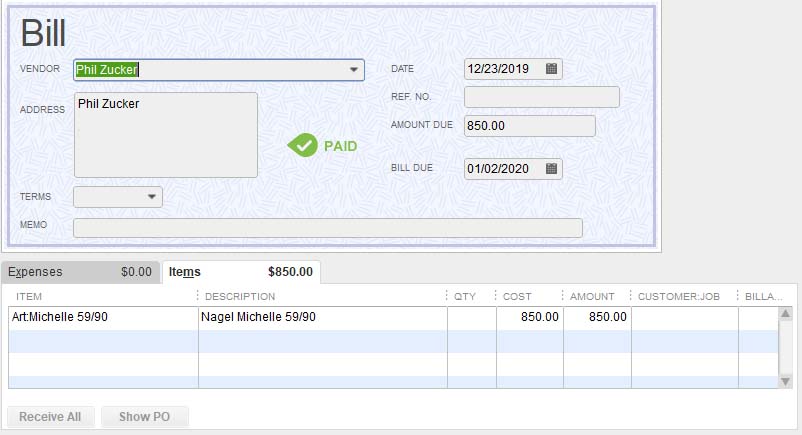Click into the Ref. No. field

coord(541,97)
